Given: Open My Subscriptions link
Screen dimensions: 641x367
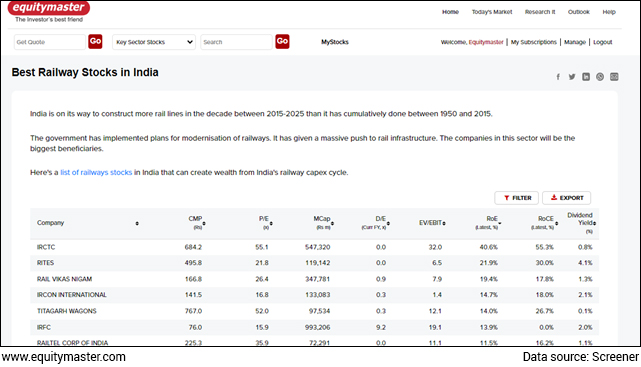Looking at the screenshot, I should point(533,42).
